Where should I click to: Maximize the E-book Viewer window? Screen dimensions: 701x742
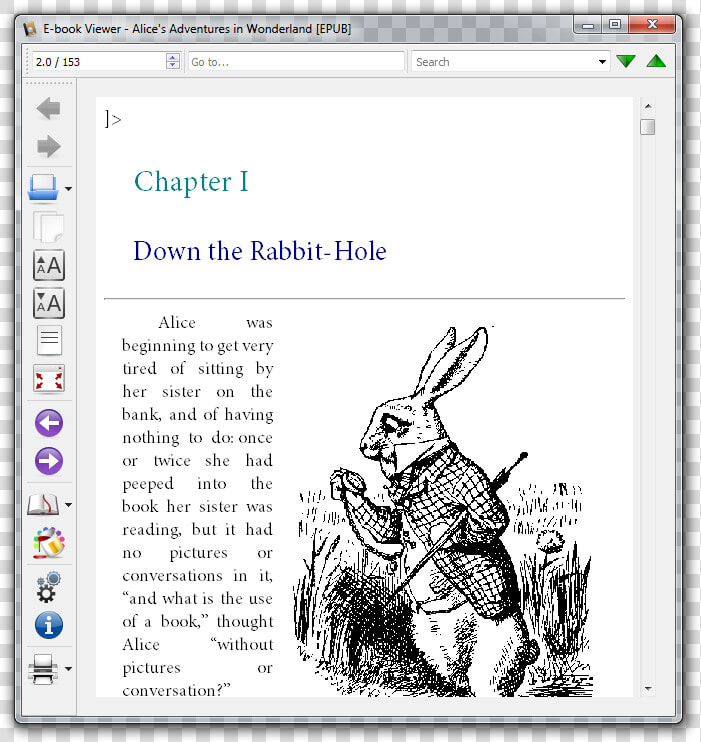coord(615,25)
